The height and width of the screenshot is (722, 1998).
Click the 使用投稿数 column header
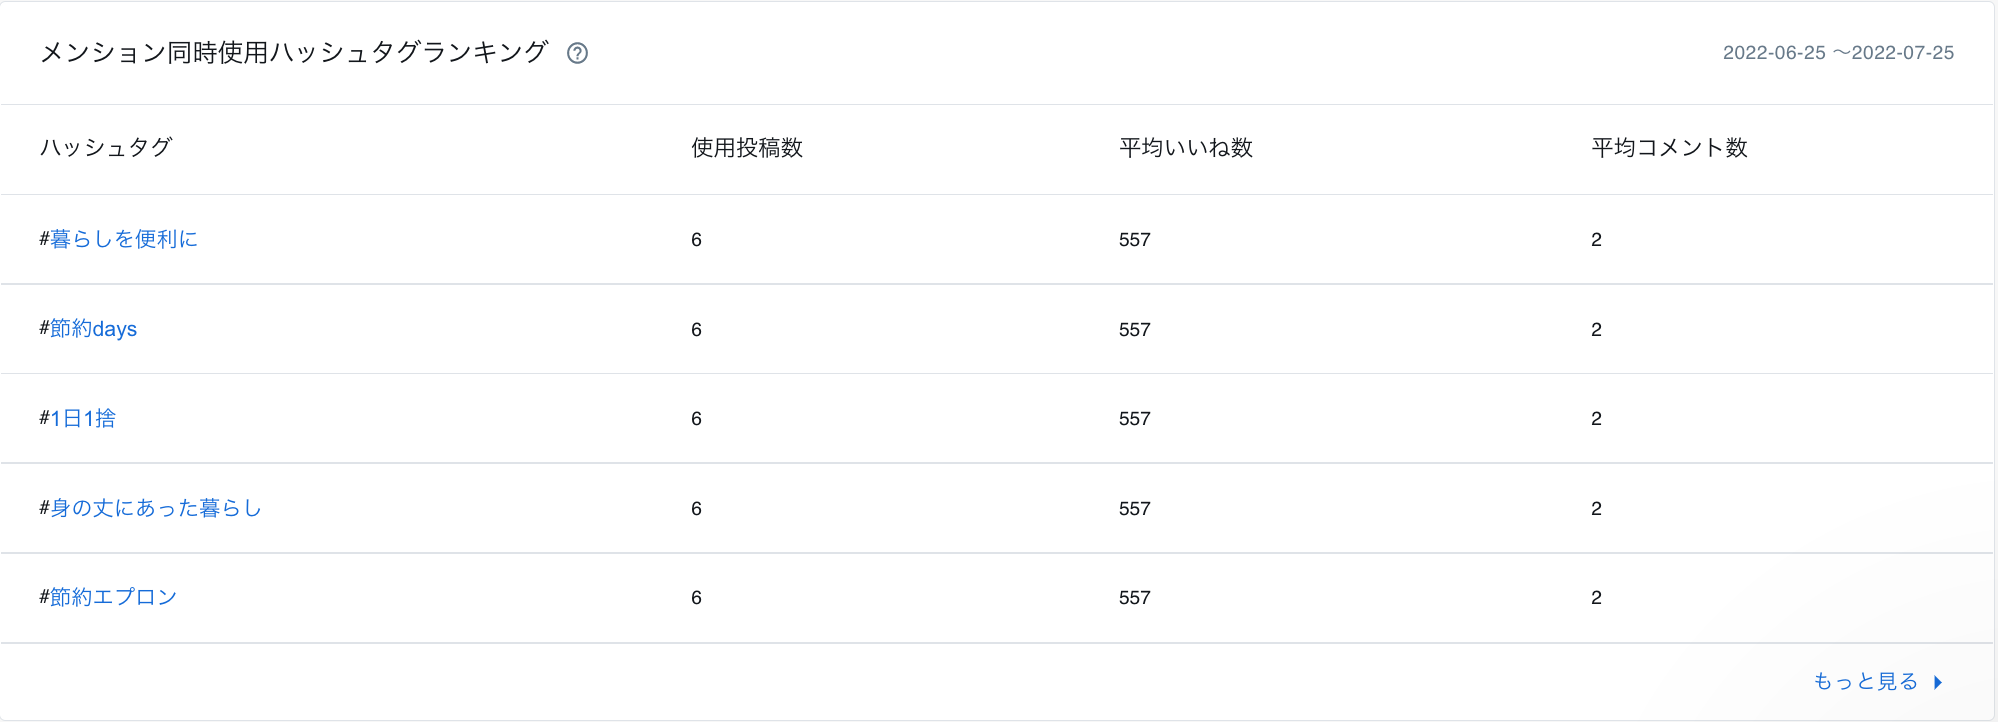pyautogui.click(x=747, y=148)
